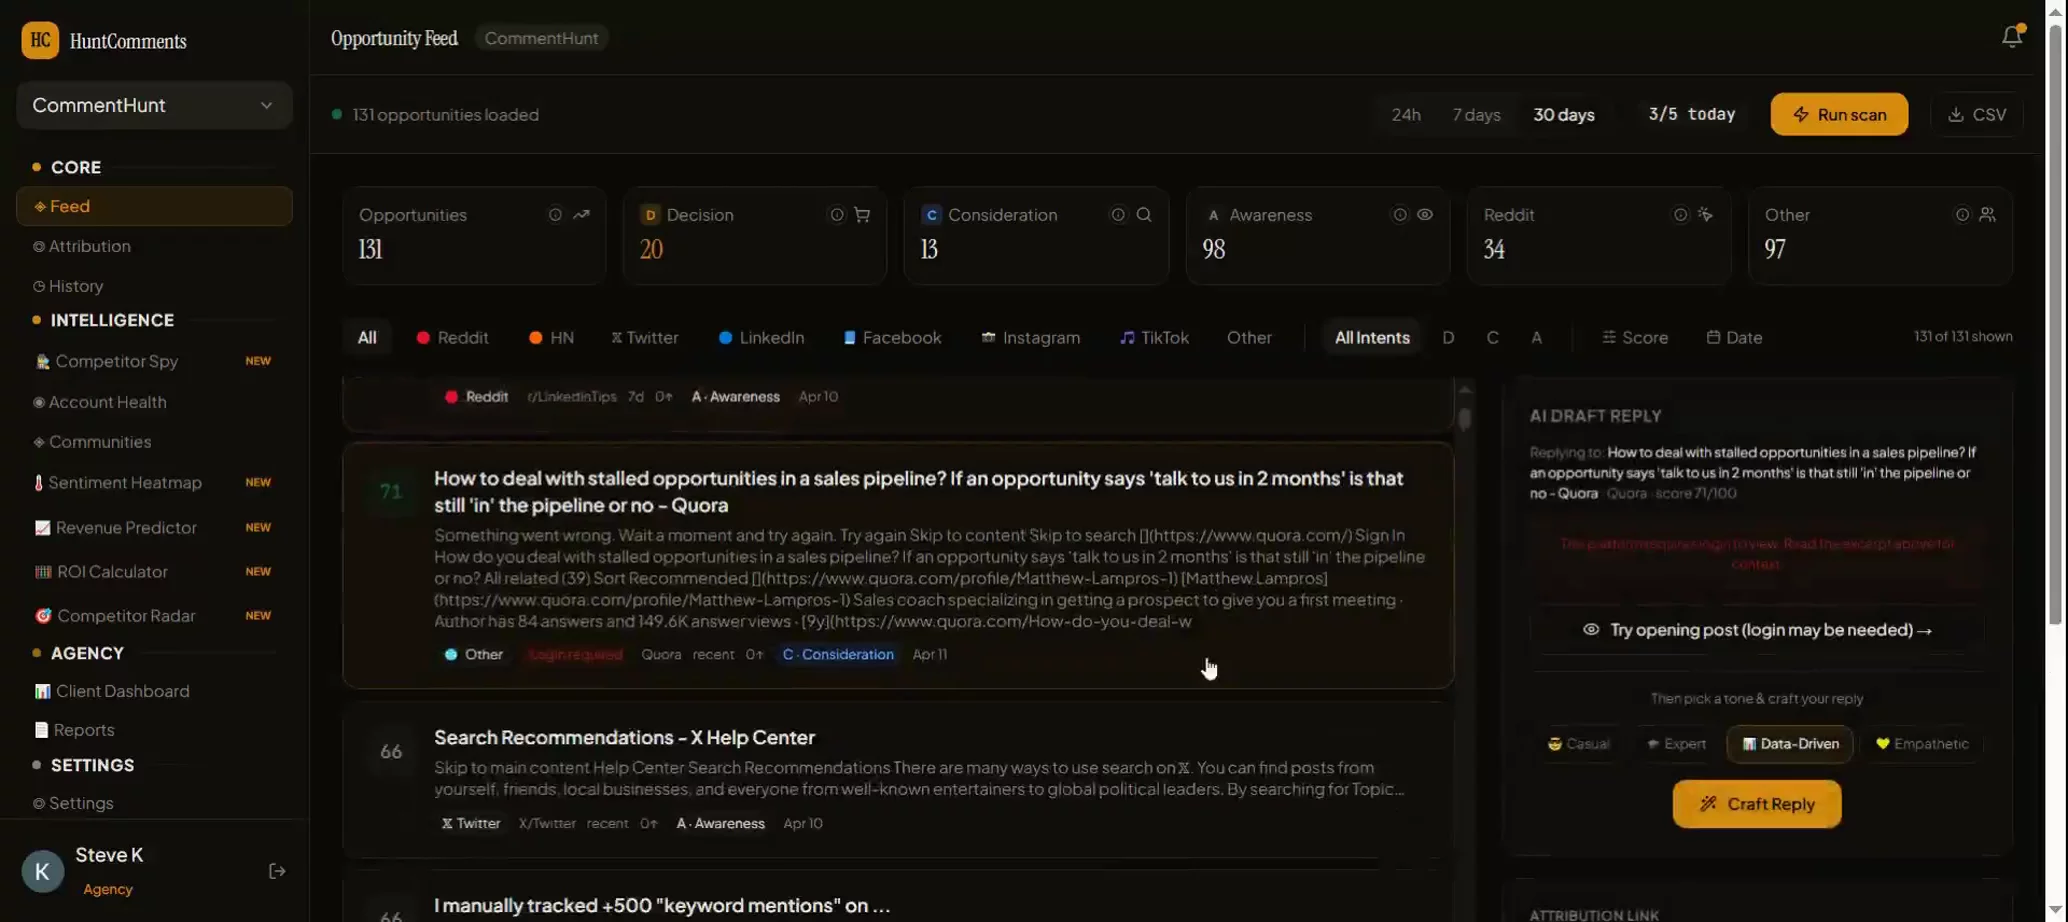
Task: Filter the feed by Facebook
Action: click(892, 338)
